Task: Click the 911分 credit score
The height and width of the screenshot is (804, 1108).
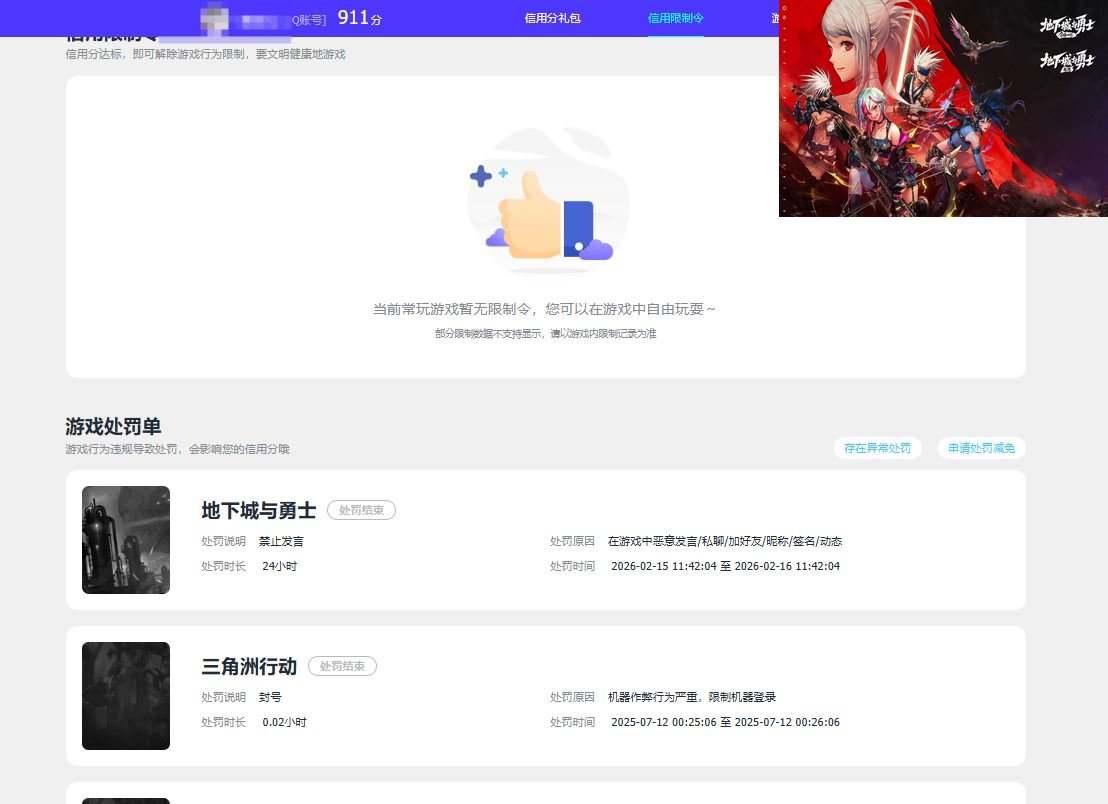Action: (359, 18)
